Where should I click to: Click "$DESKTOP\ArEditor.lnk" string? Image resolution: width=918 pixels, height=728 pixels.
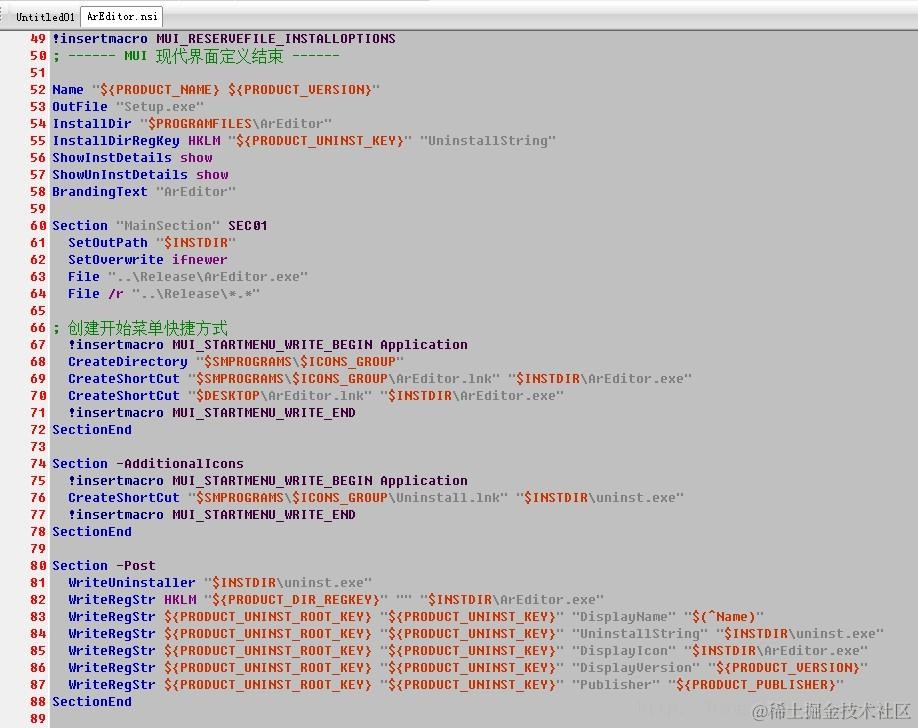pyautogui.click(x=280, y=395)
